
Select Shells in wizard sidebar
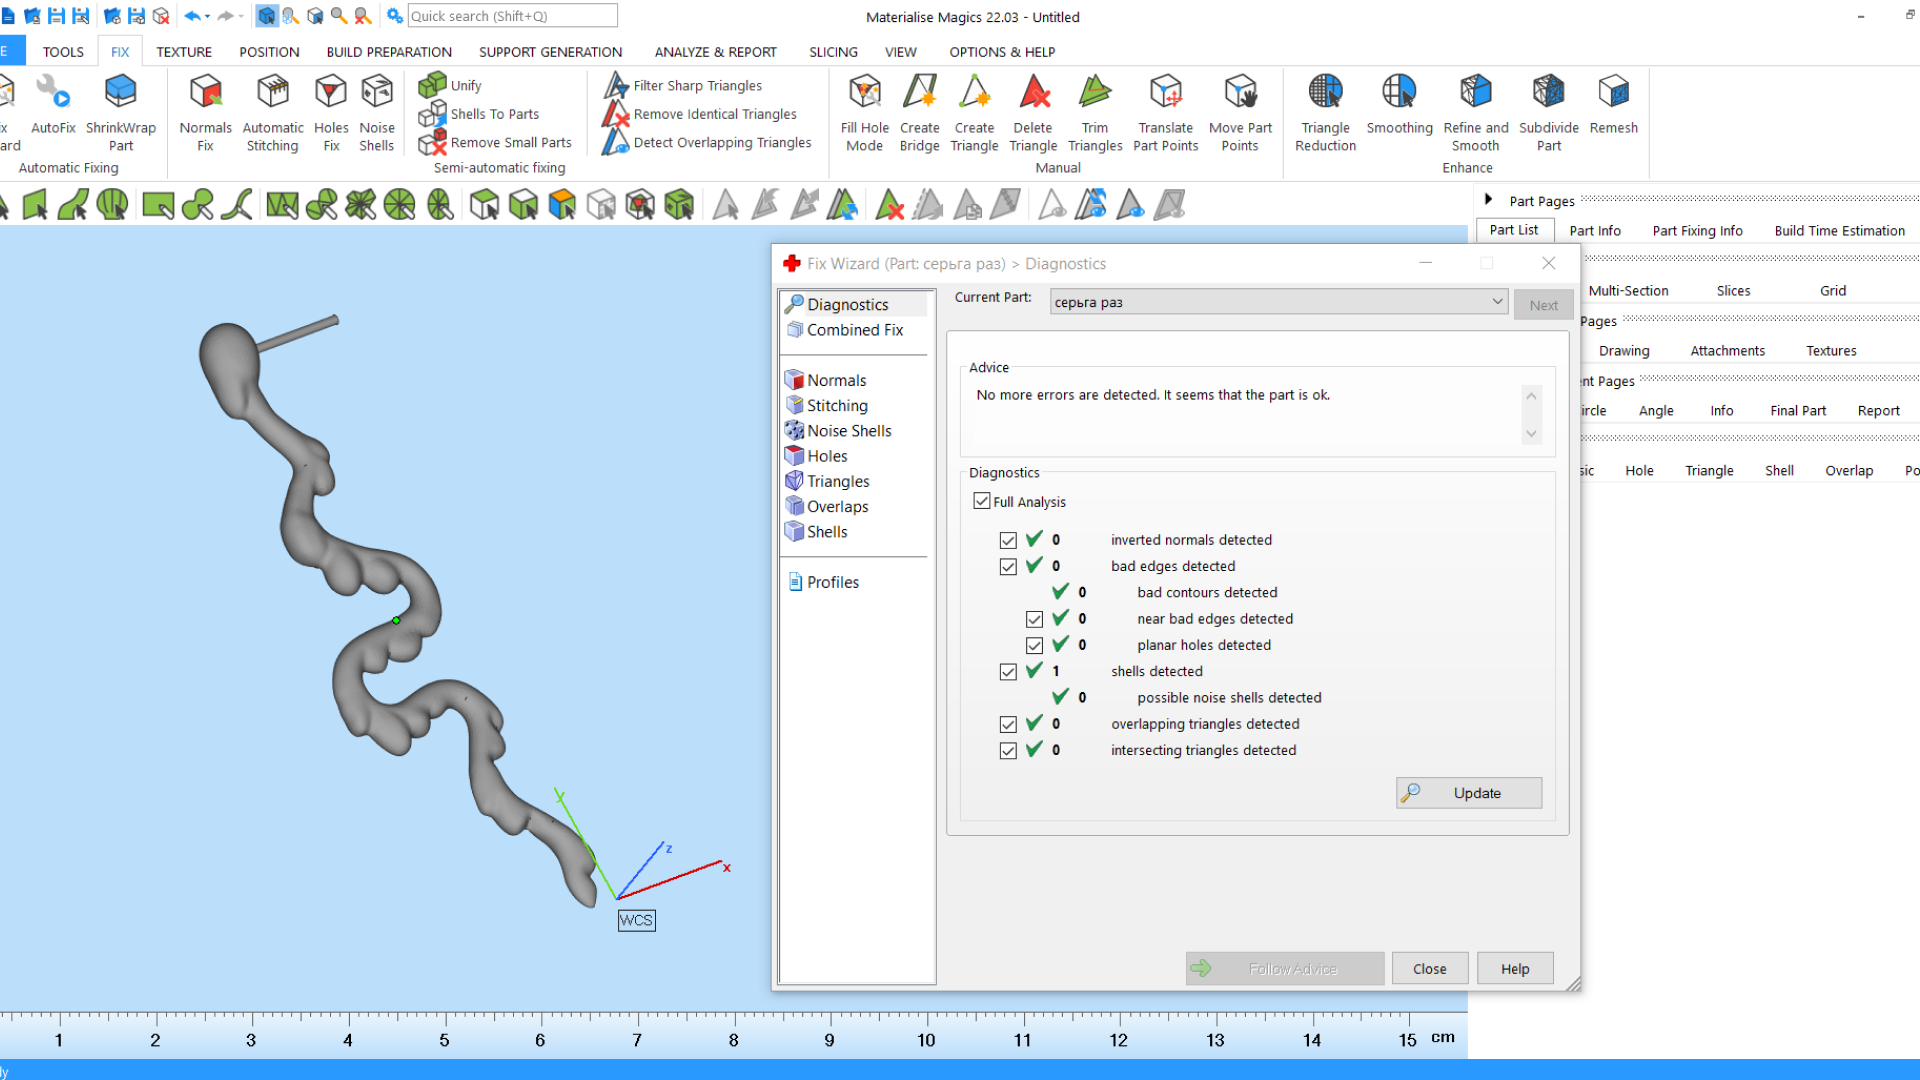point(816,532)
